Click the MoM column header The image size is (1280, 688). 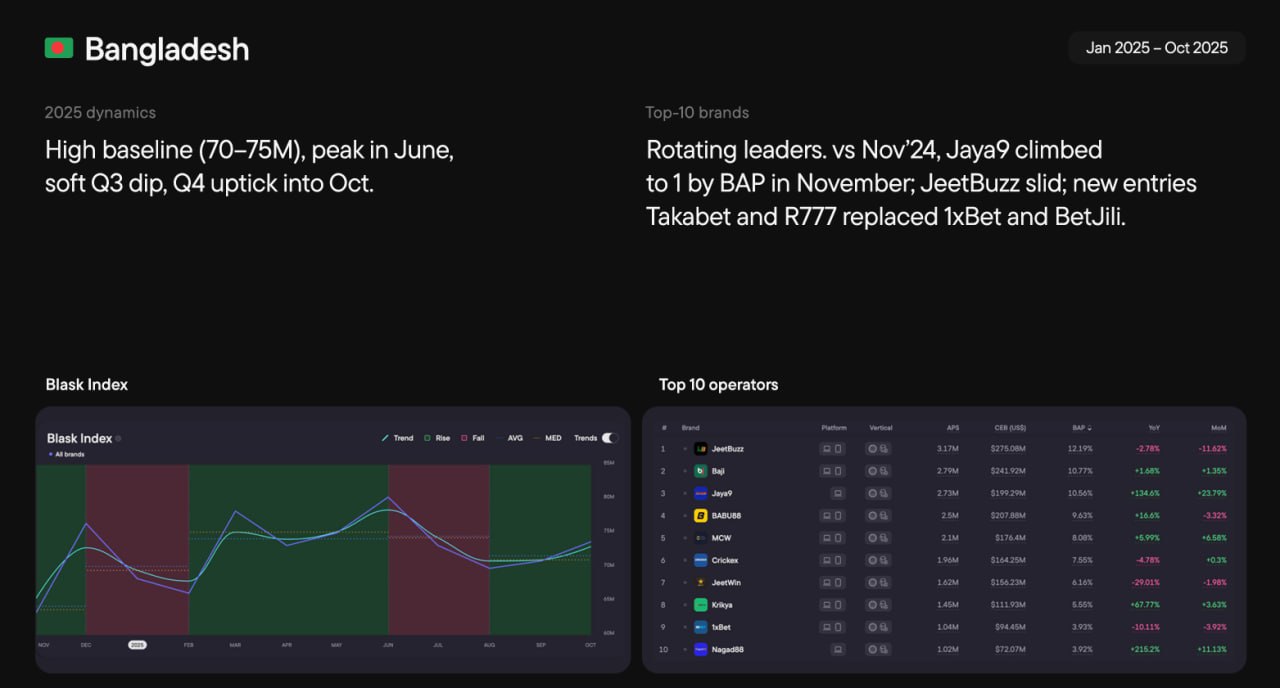click(x=1219, y=428)
